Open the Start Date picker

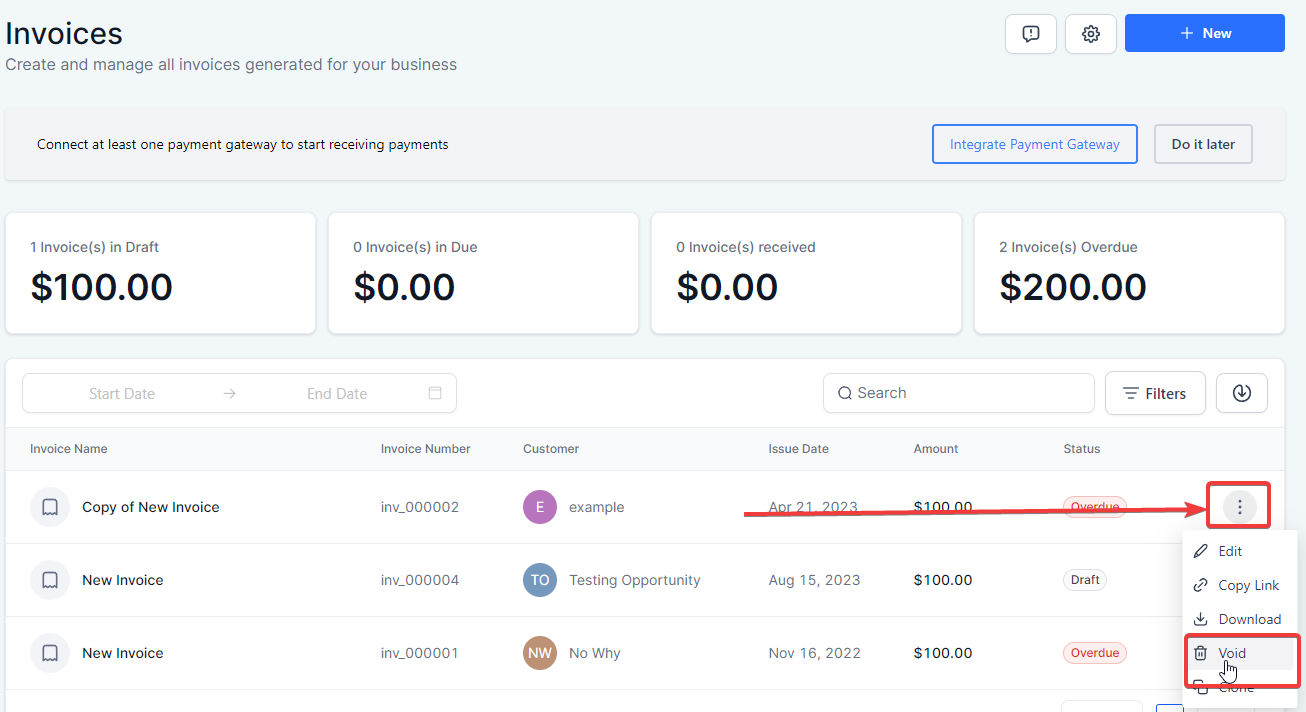click(122, 393)
